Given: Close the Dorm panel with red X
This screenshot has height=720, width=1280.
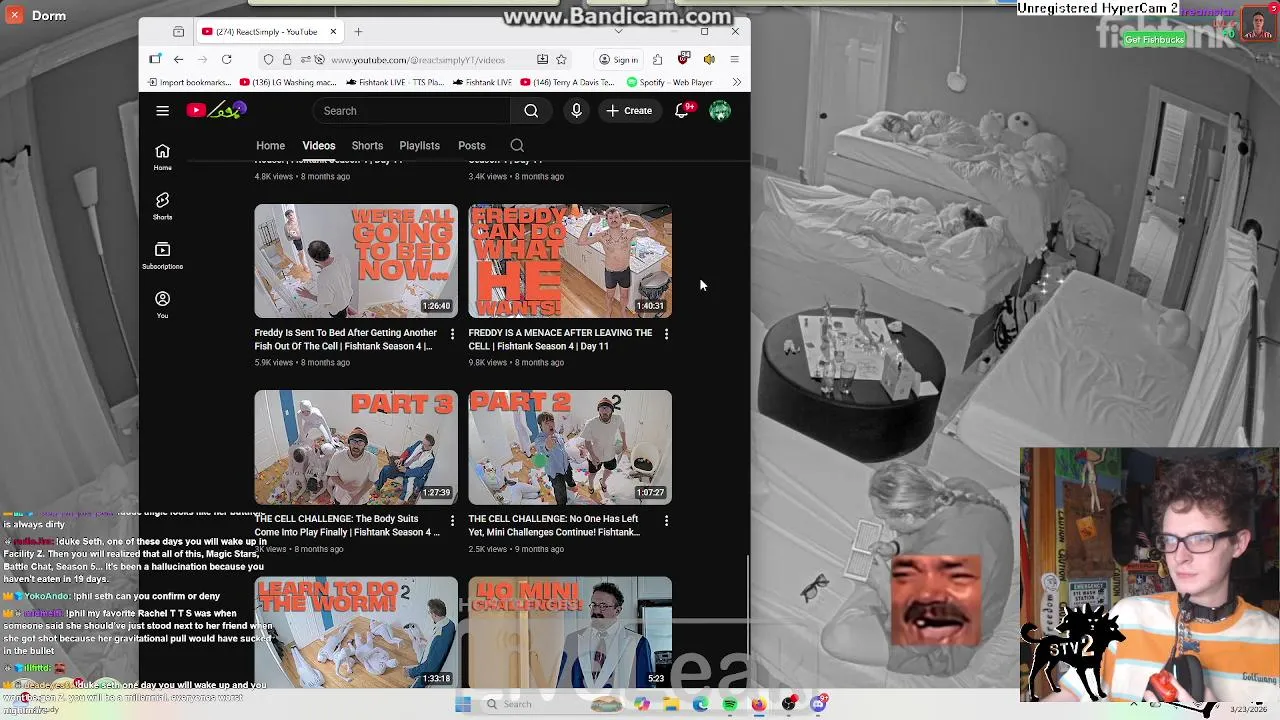Looking at the screenshot, I should [14, 15].
